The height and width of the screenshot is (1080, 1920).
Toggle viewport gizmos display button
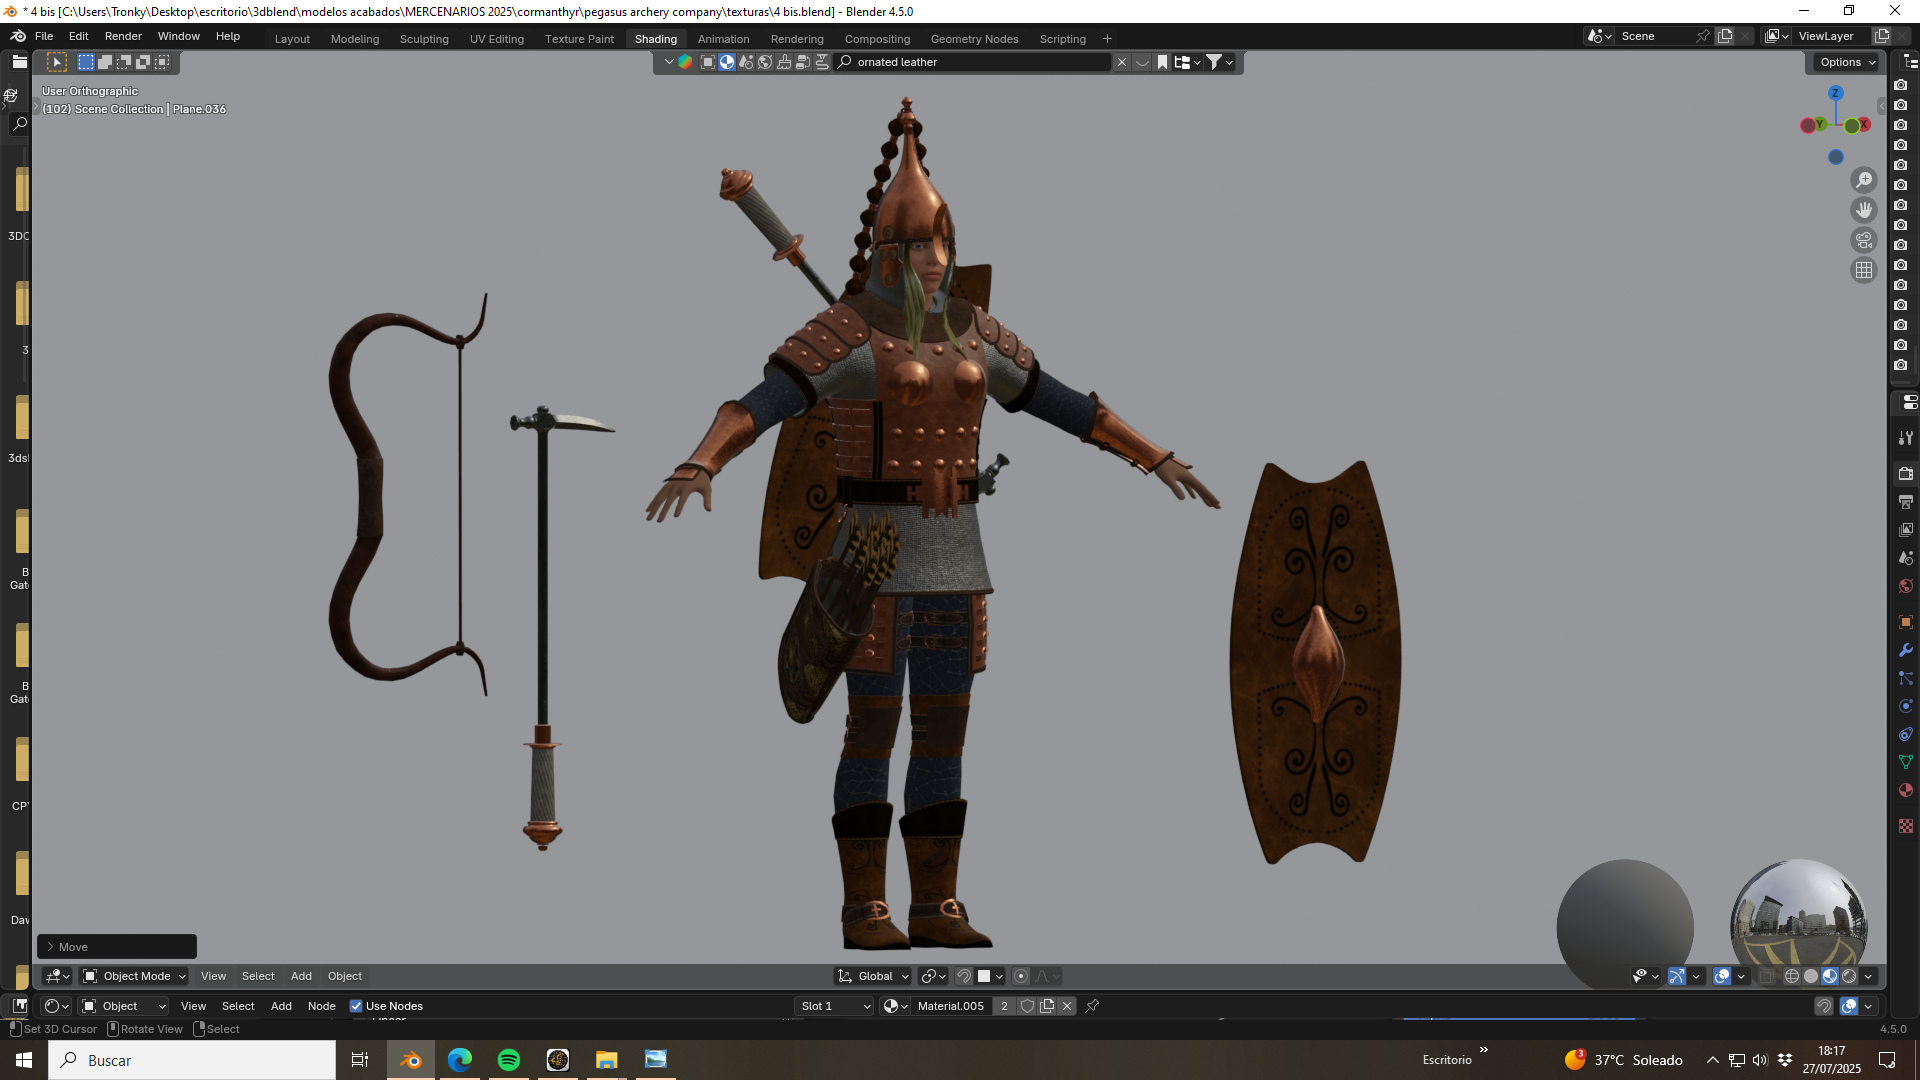(x=1677, y=976)
